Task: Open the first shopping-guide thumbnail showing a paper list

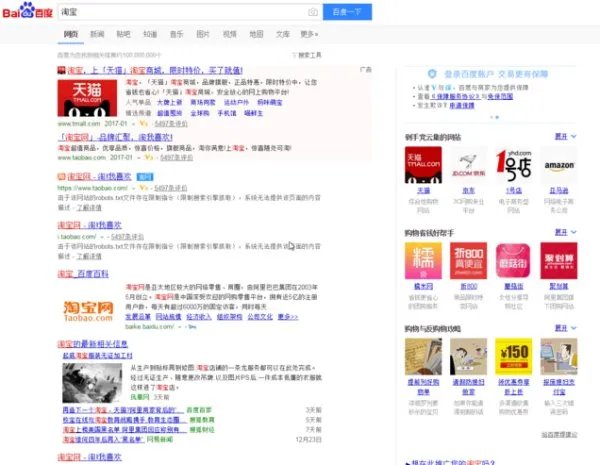Action: pyautogui.click(x=423, y=356)
